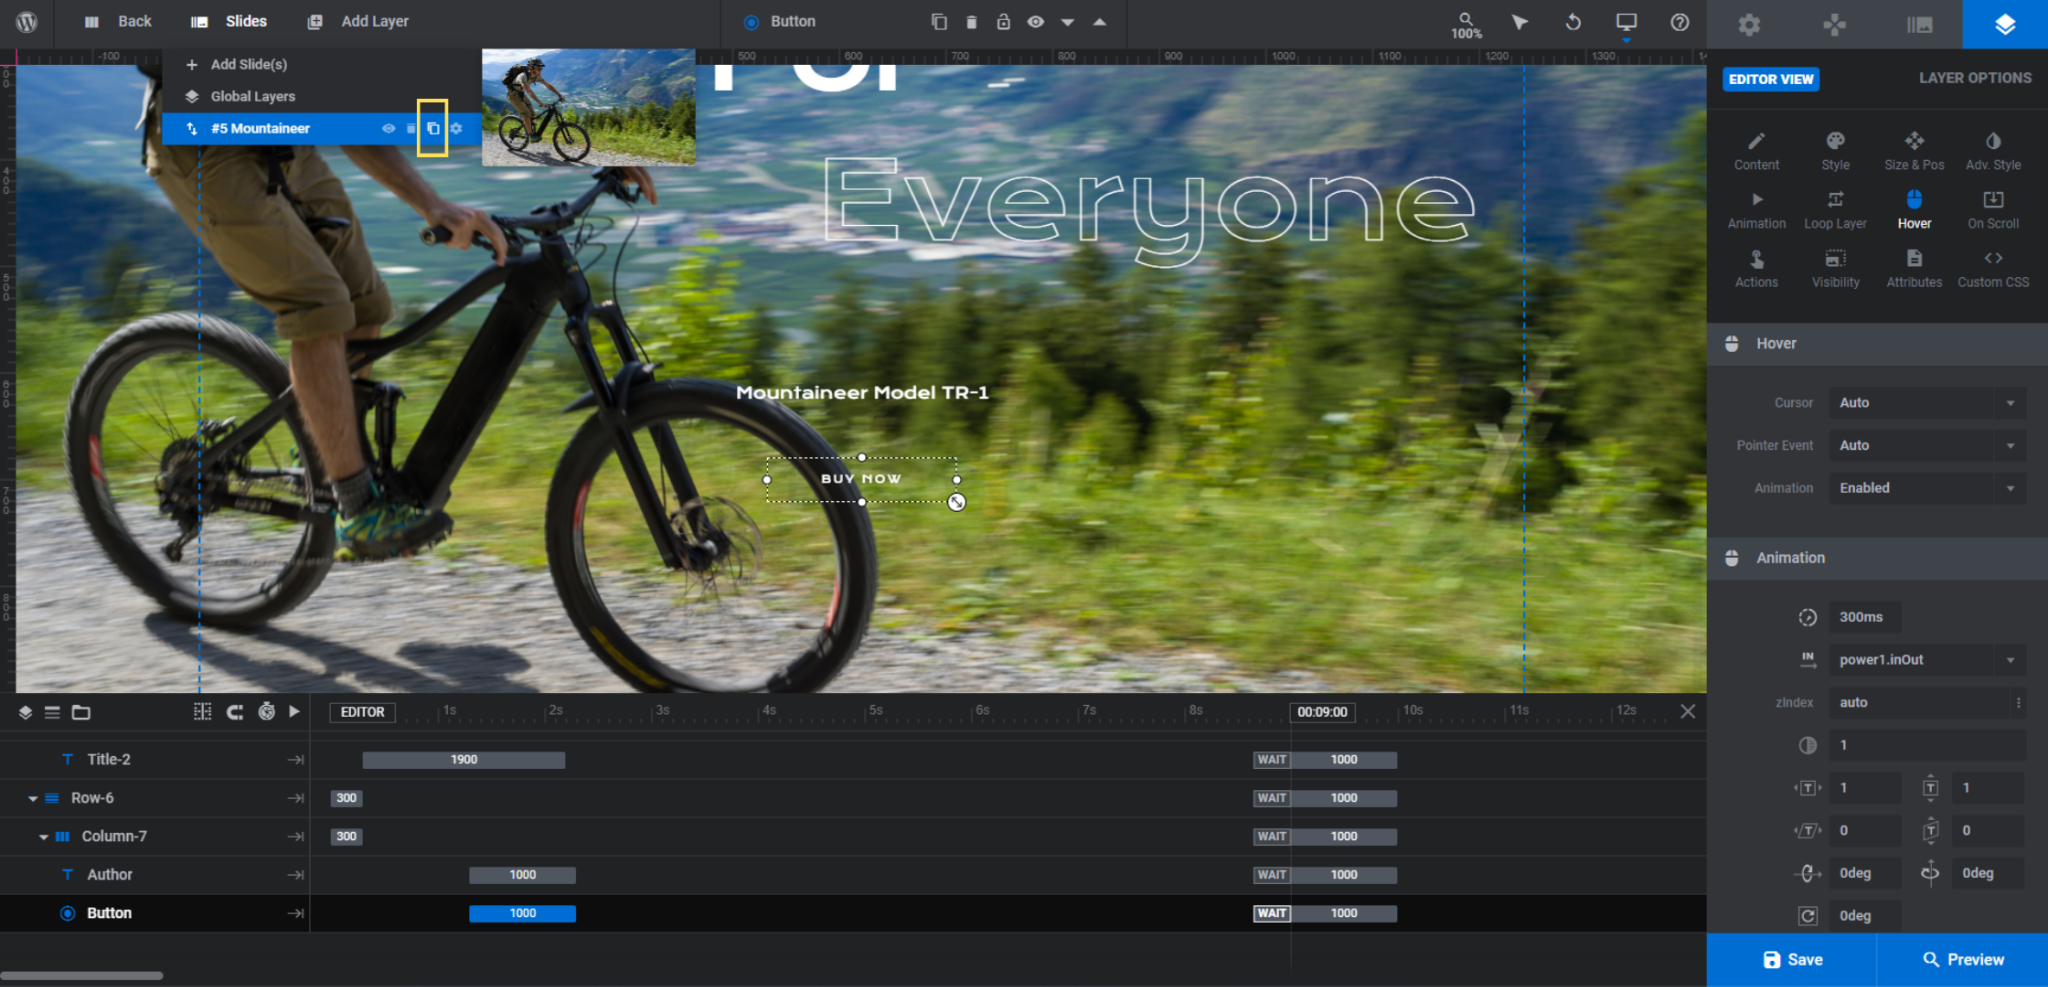Select Global Layers in the slides dropdown

pos(241,96)
